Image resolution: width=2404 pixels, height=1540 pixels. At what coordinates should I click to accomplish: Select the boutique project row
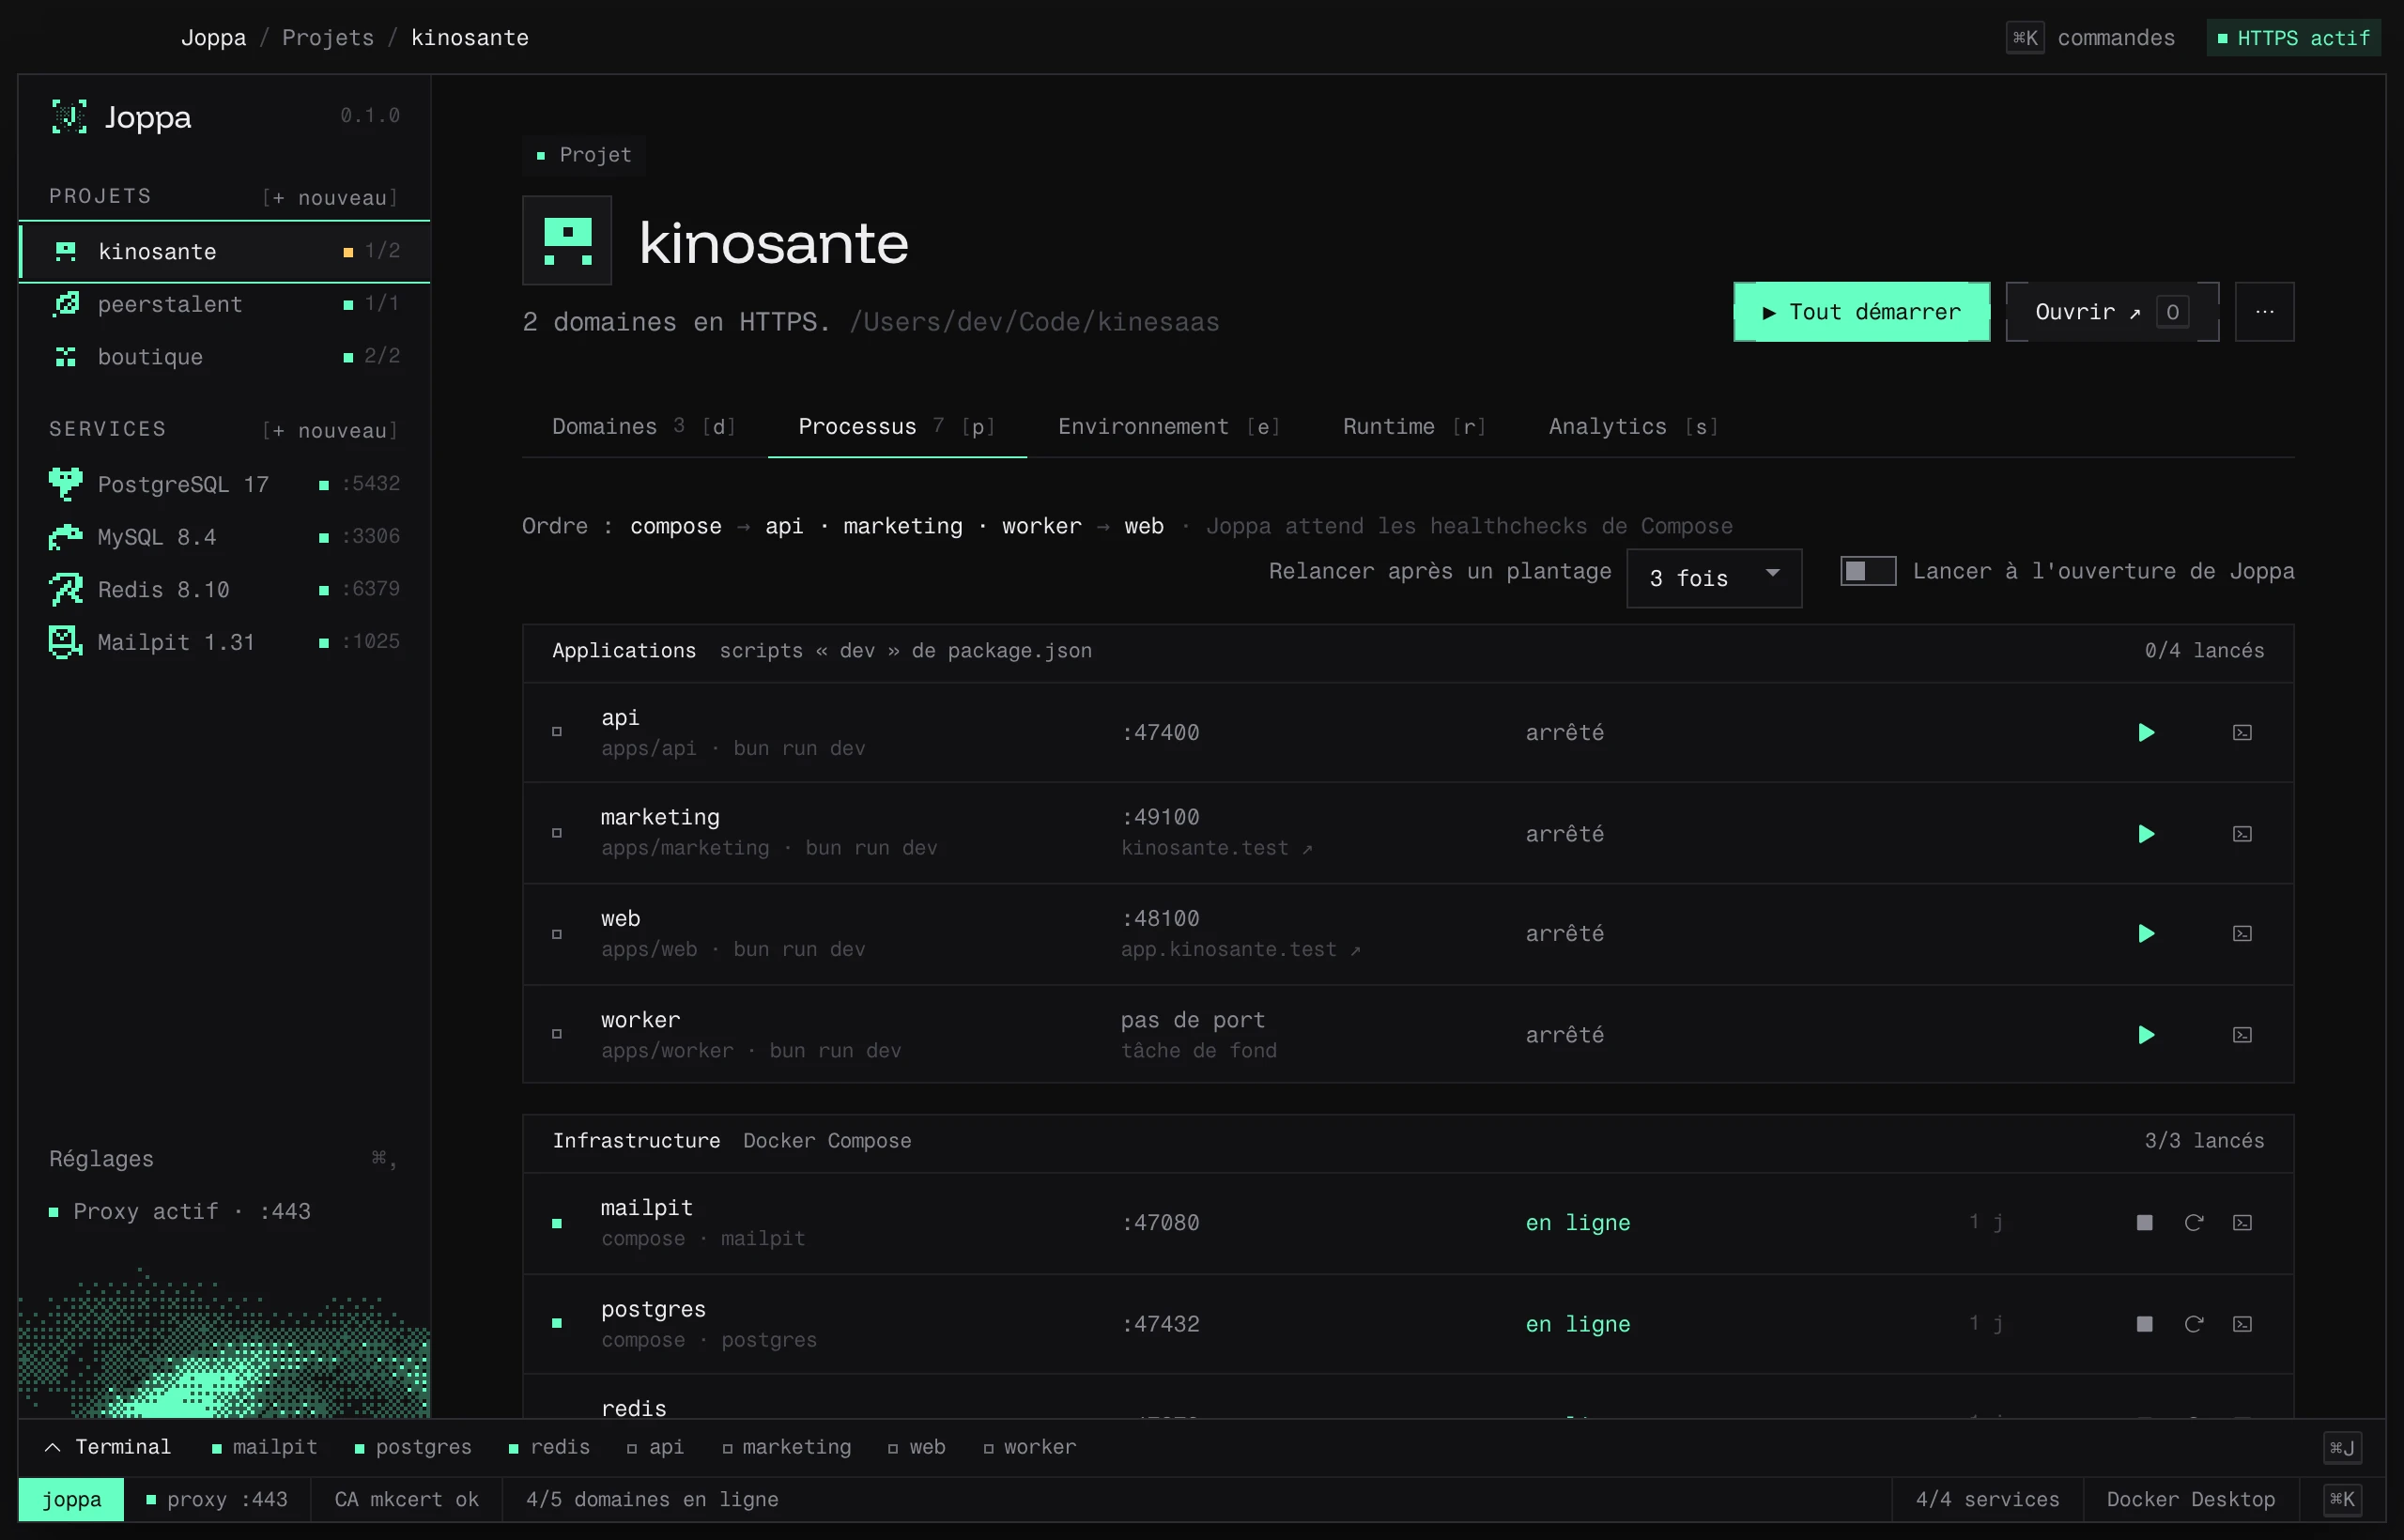click(224, 357)
